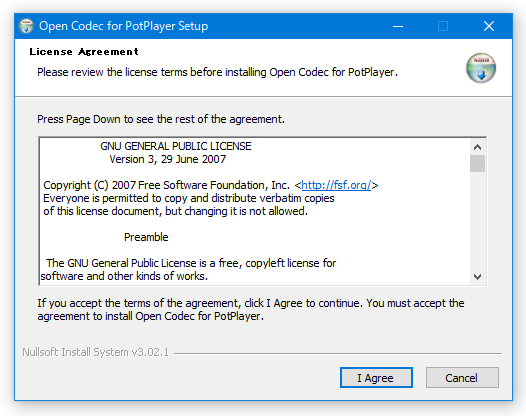Click the scroll down arrow of license text
Viewport: 526px width, 416px height.
click(x=477, y=277)
